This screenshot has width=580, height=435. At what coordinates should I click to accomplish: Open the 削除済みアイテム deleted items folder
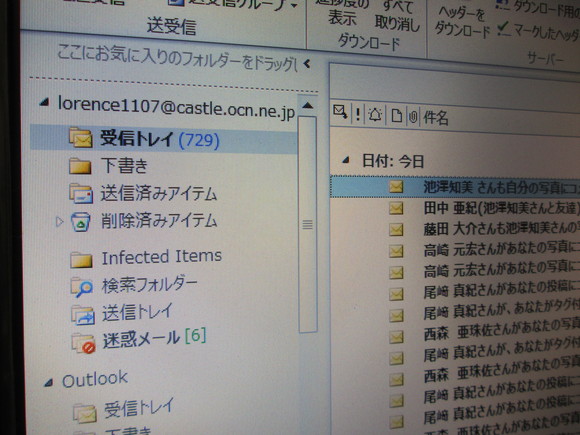click(x=159, y=221)
